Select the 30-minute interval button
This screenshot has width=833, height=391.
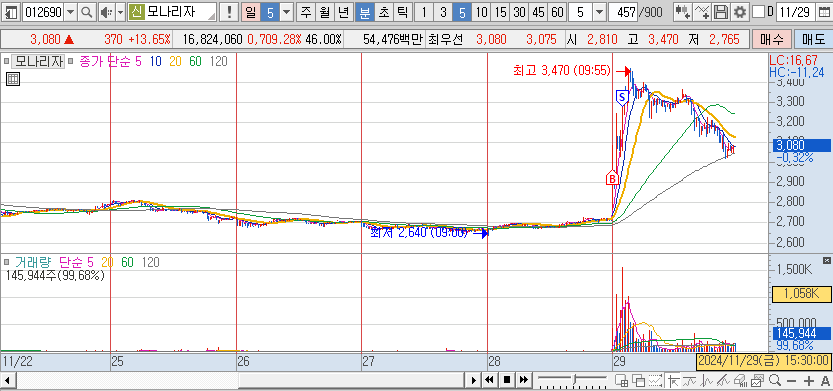tap(519, 12)
